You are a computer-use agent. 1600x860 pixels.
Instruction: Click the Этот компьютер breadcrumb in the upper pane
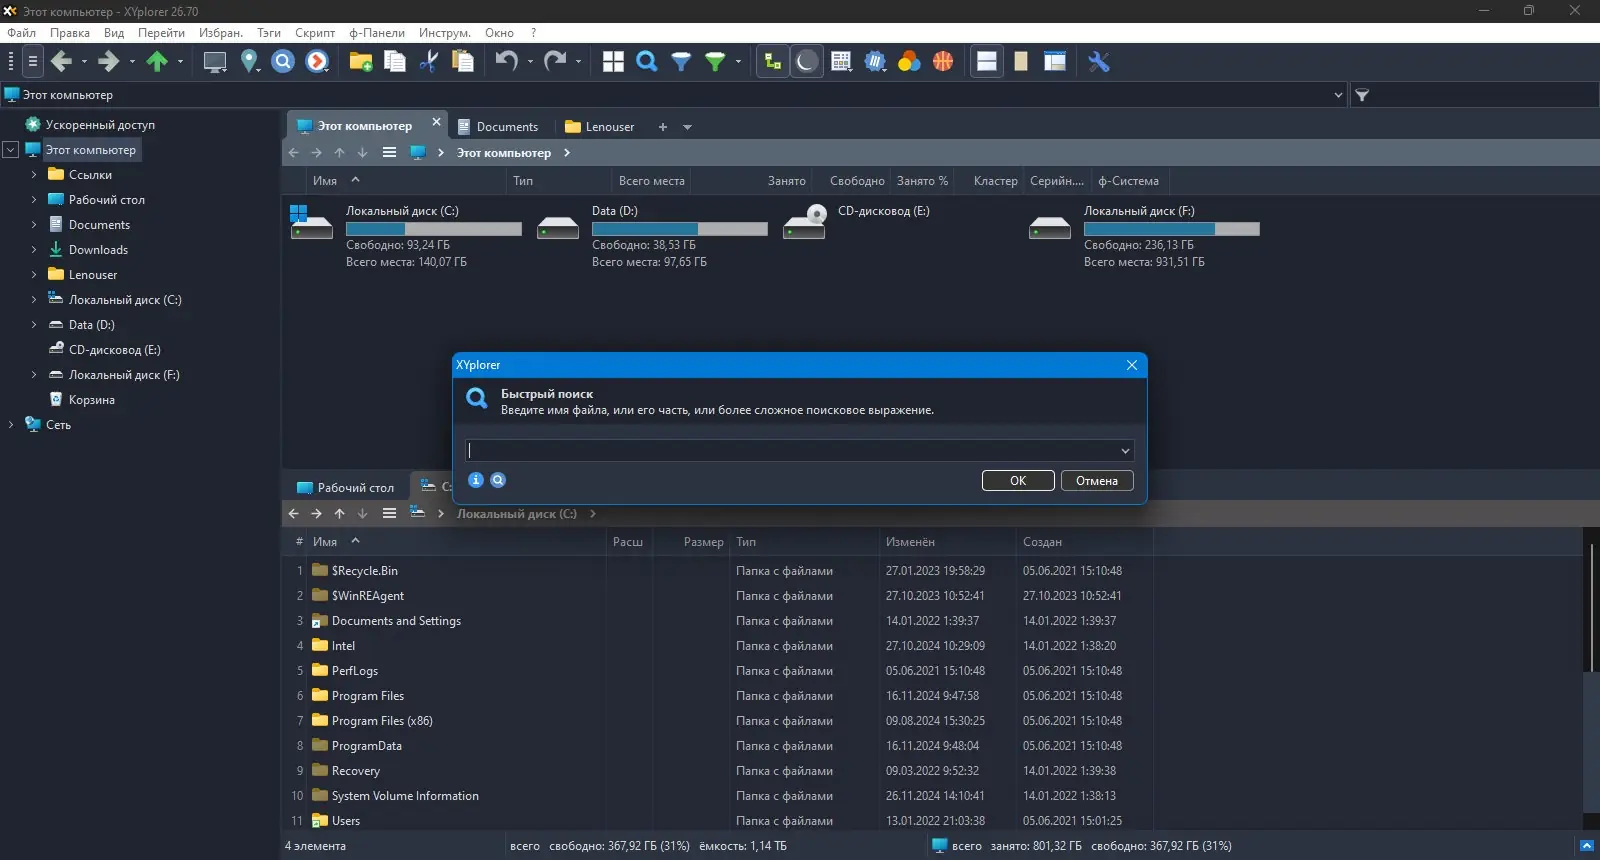pyautogui.click(x=504, y=153)
